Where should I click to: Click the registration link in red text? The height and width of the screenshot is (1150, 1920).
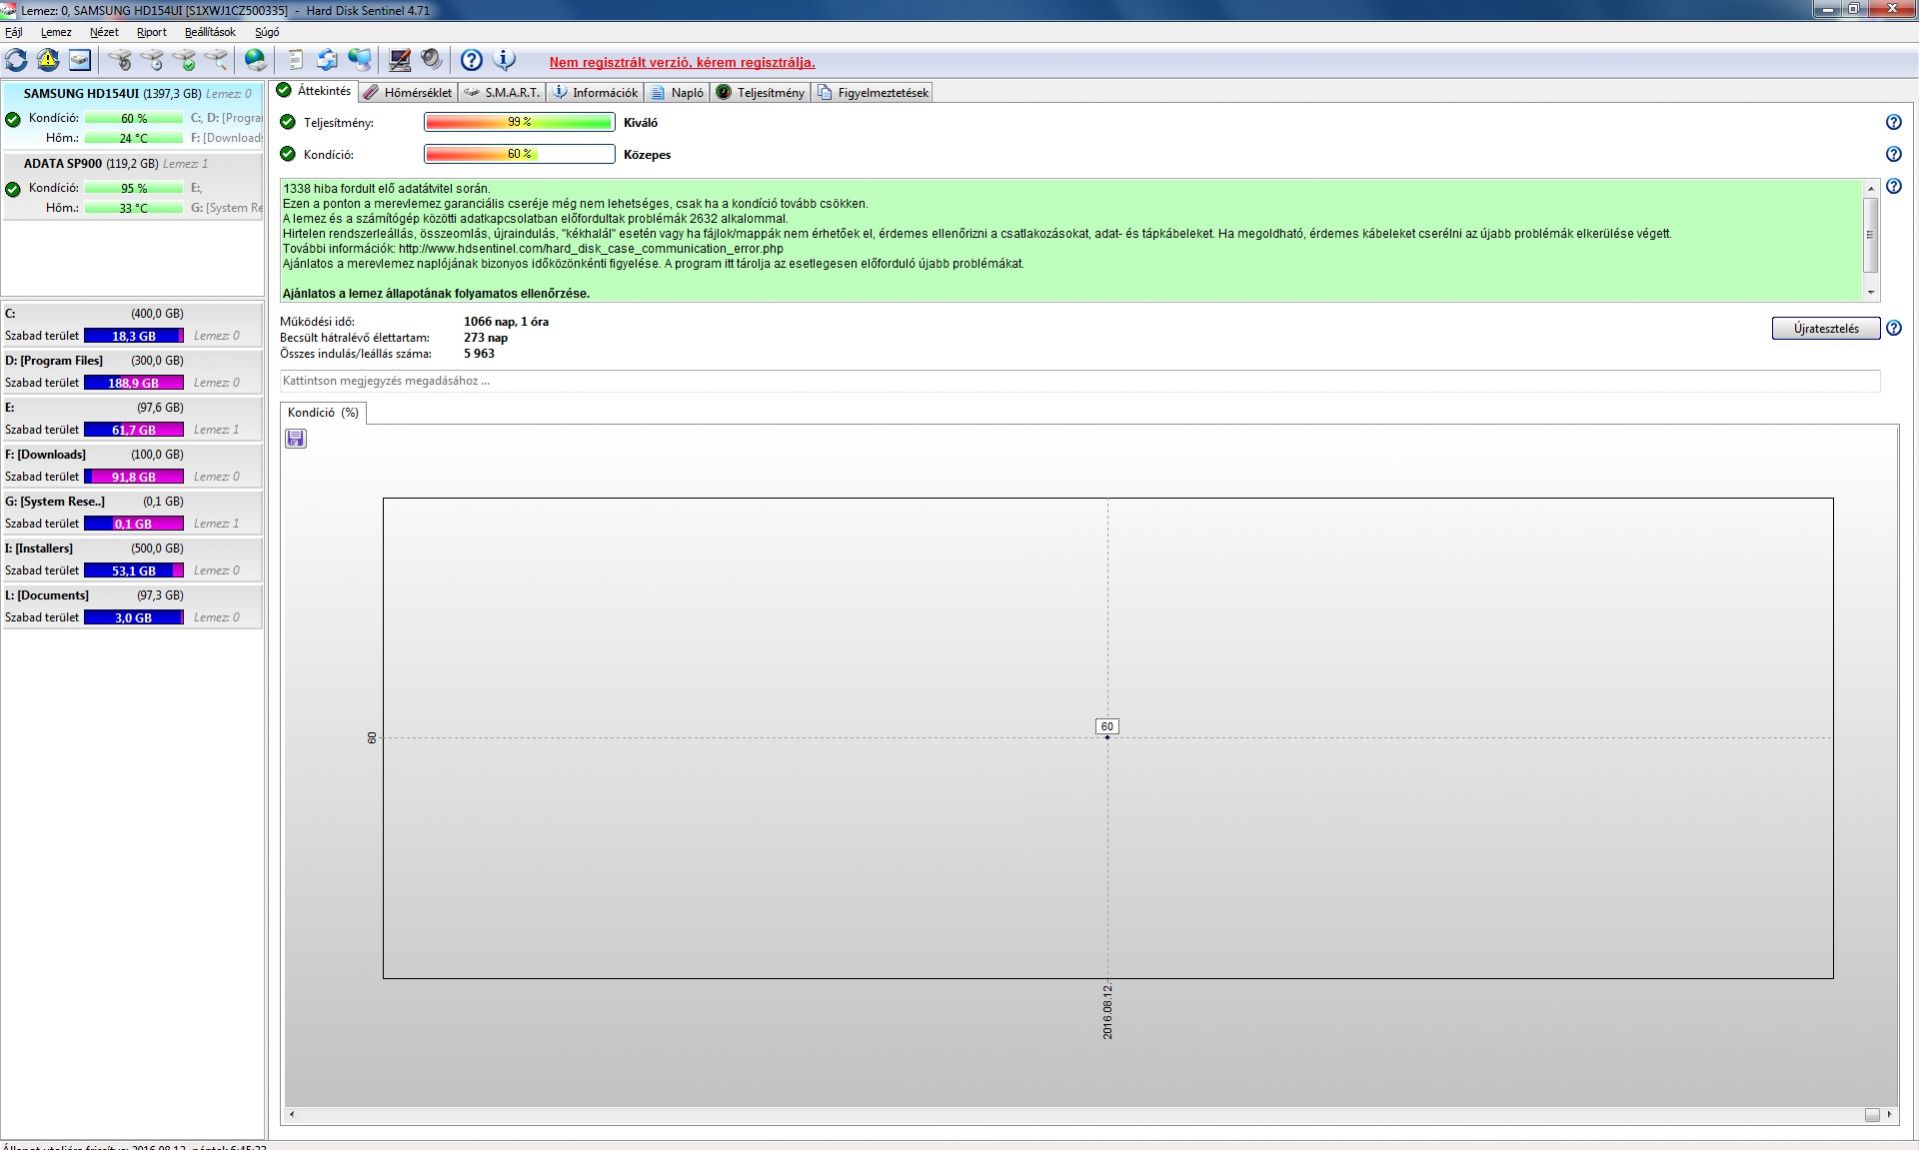pyautogui.click(x=682, y=62)
